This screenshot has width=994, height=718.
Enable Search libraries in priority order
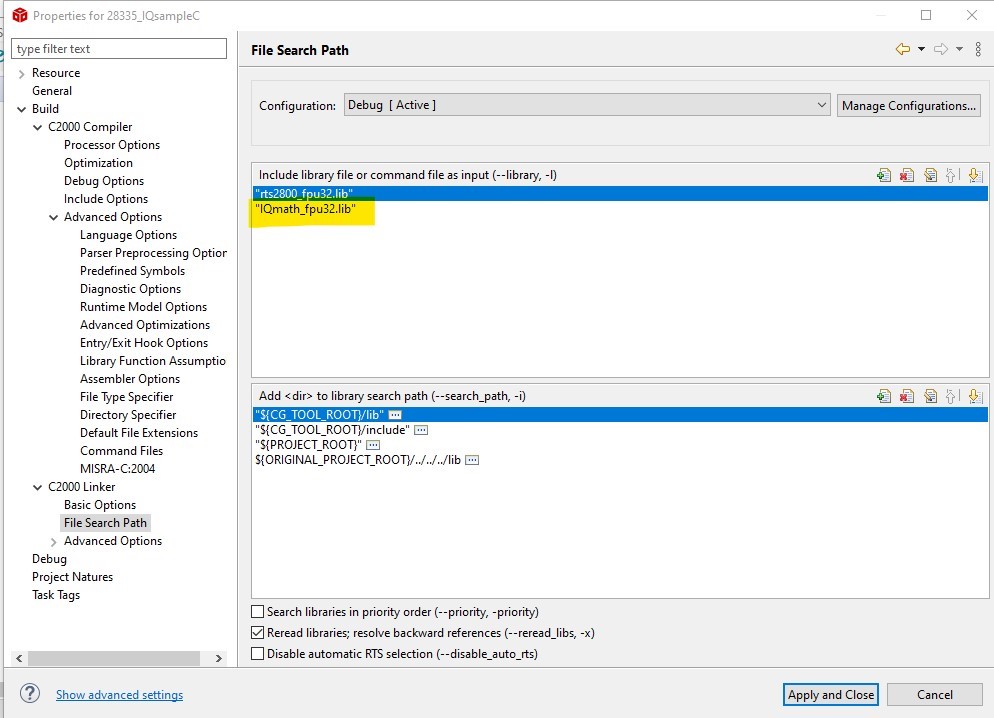(257, 612)
